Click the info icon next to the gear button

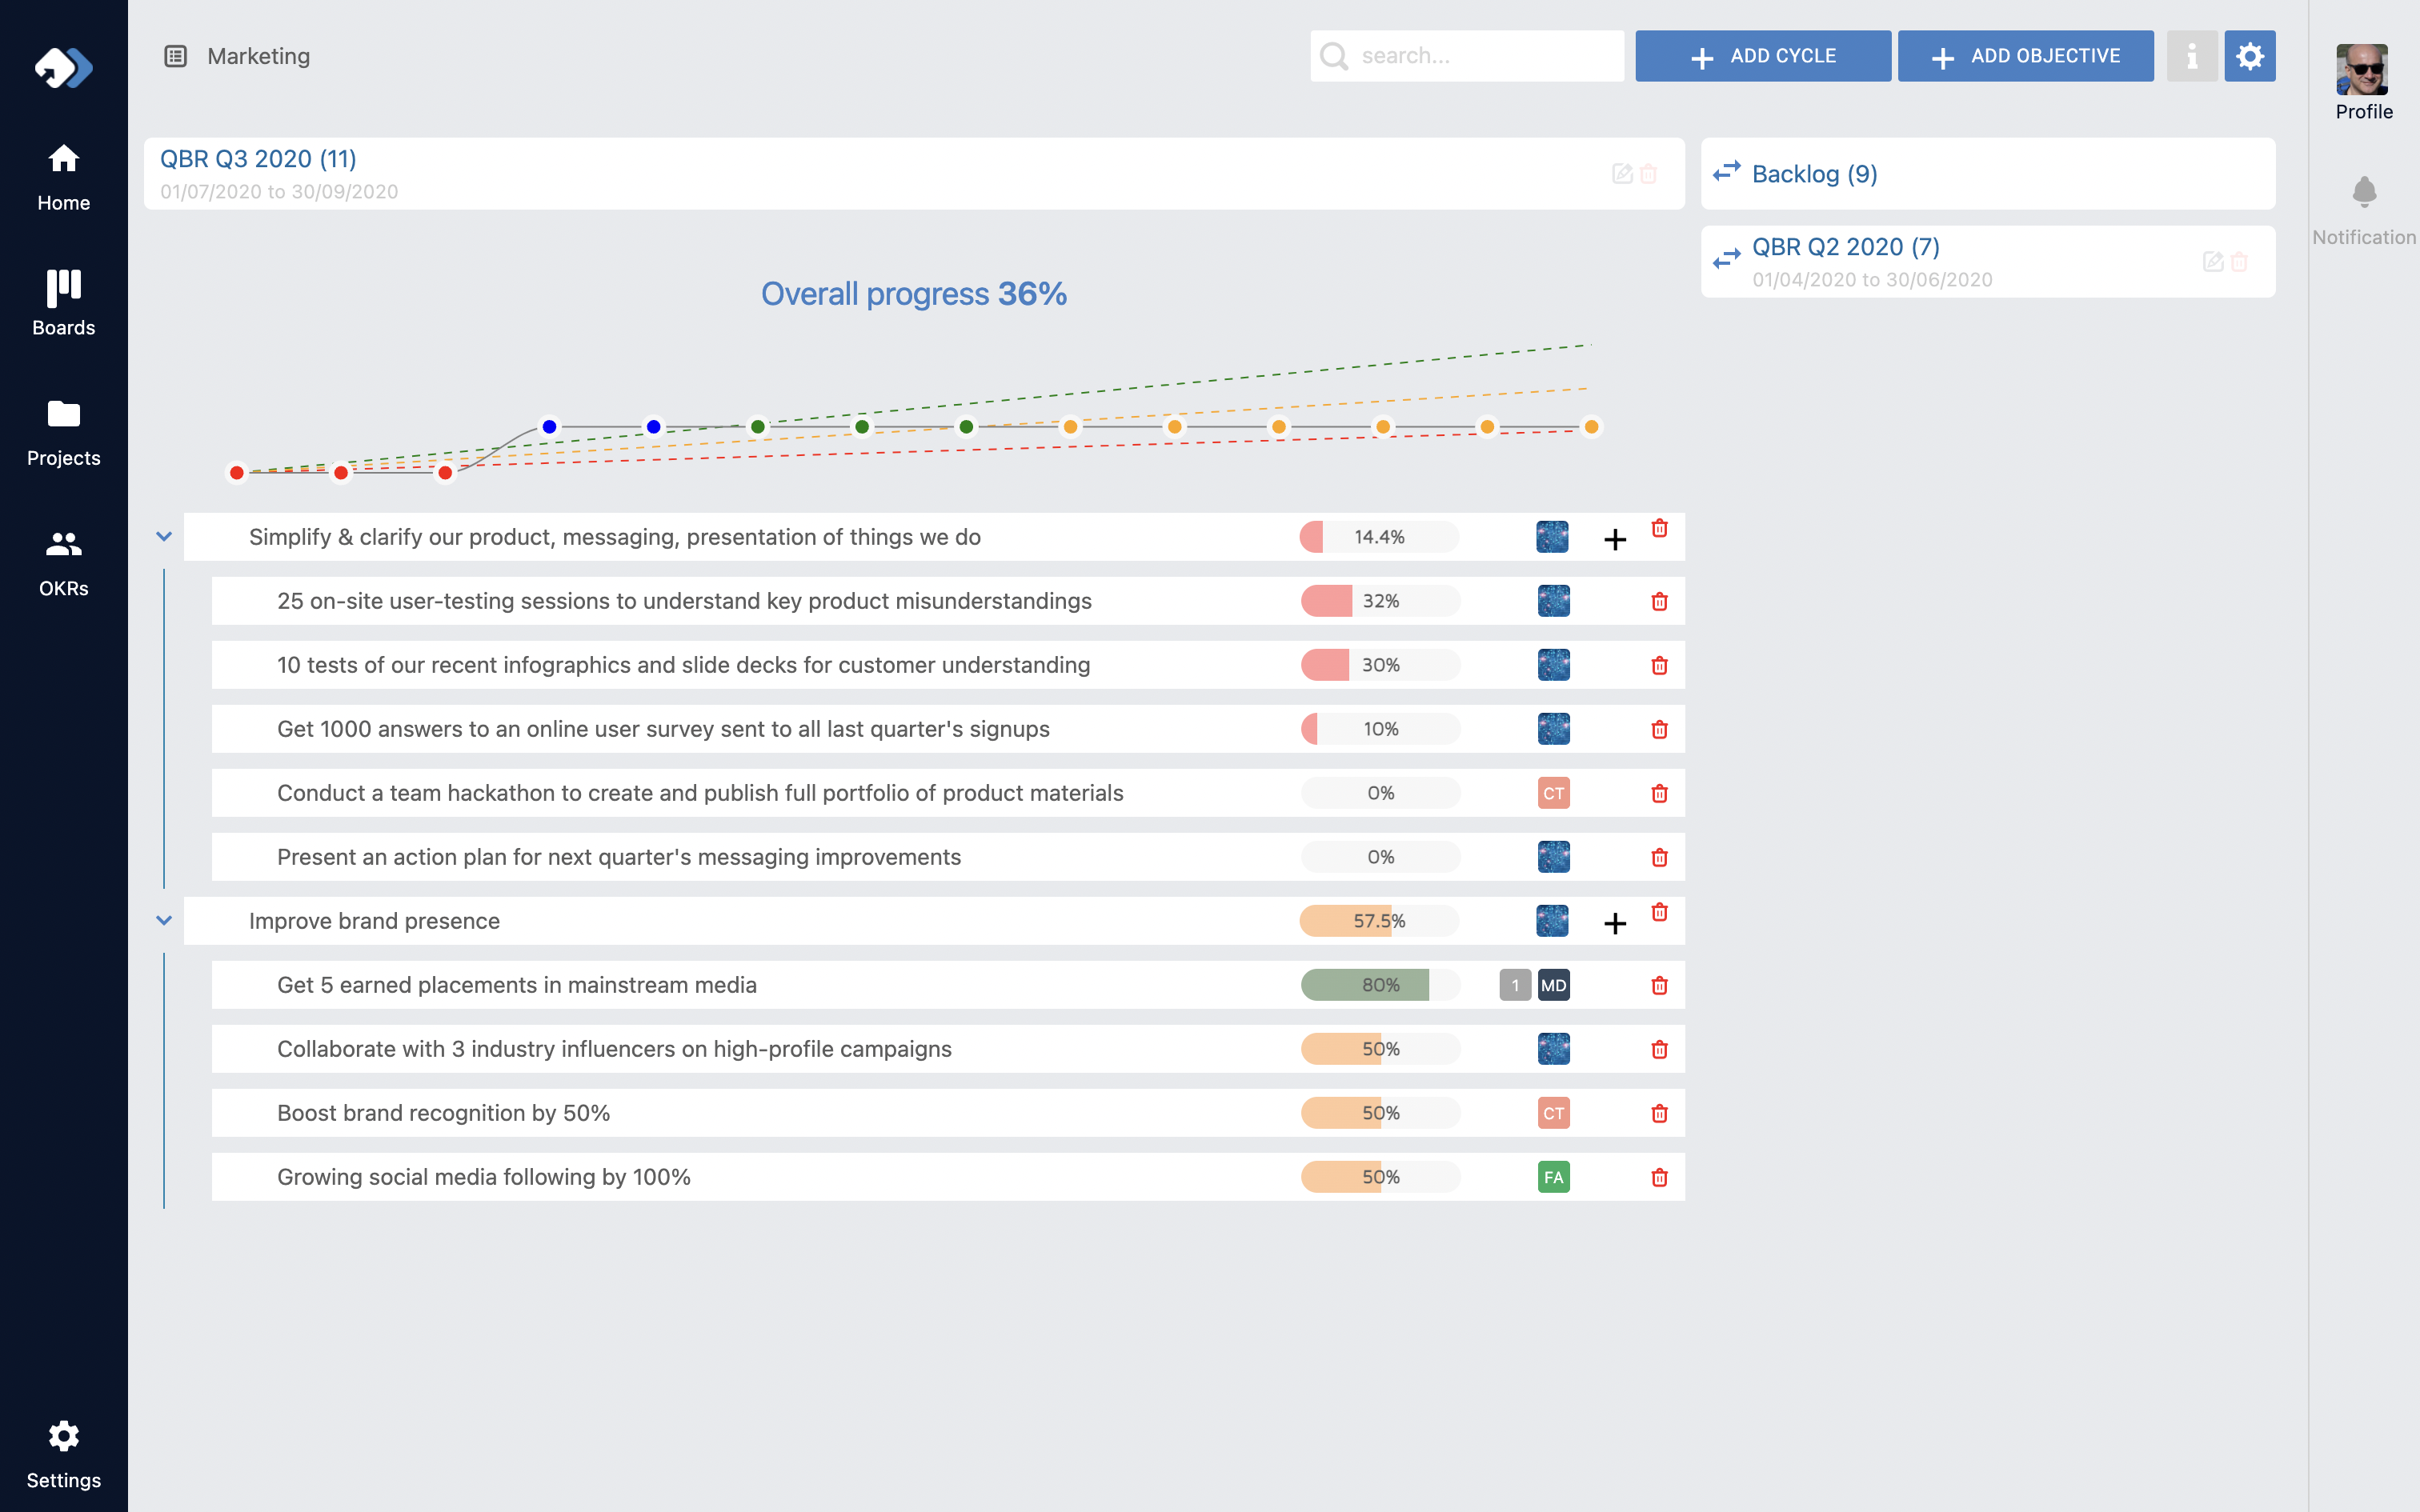coord(2193,56)
